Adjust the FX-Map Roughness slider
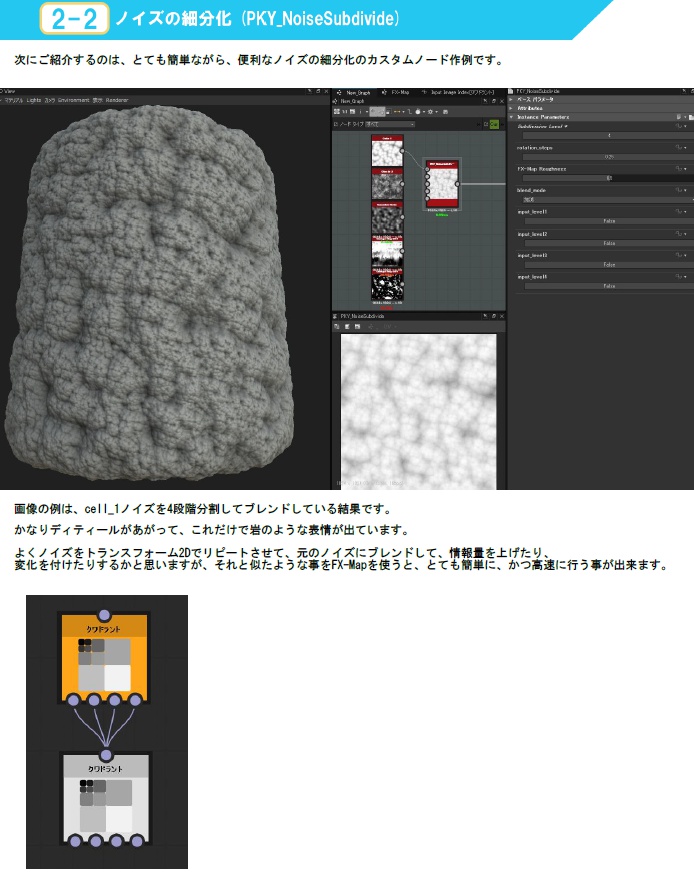694x873 pixels. coord(608,178)
